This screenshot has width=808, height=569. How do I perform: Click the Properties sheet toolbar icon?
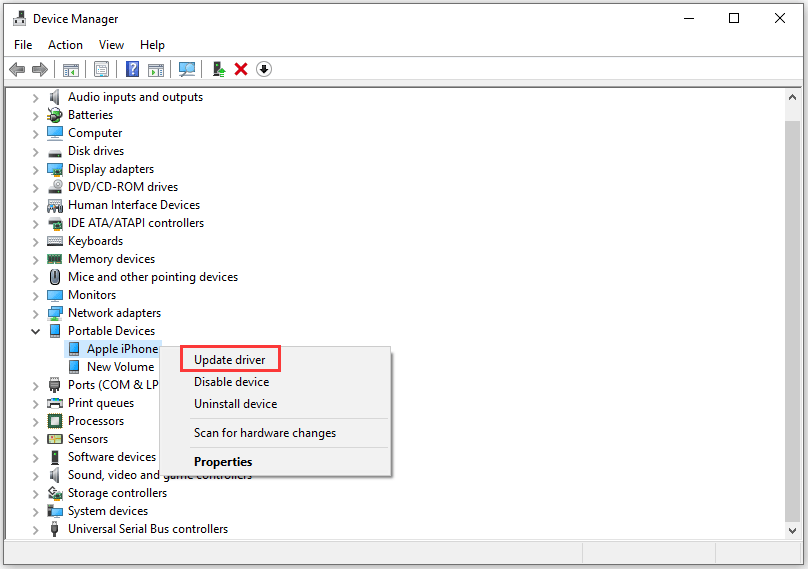coord(102,69)
